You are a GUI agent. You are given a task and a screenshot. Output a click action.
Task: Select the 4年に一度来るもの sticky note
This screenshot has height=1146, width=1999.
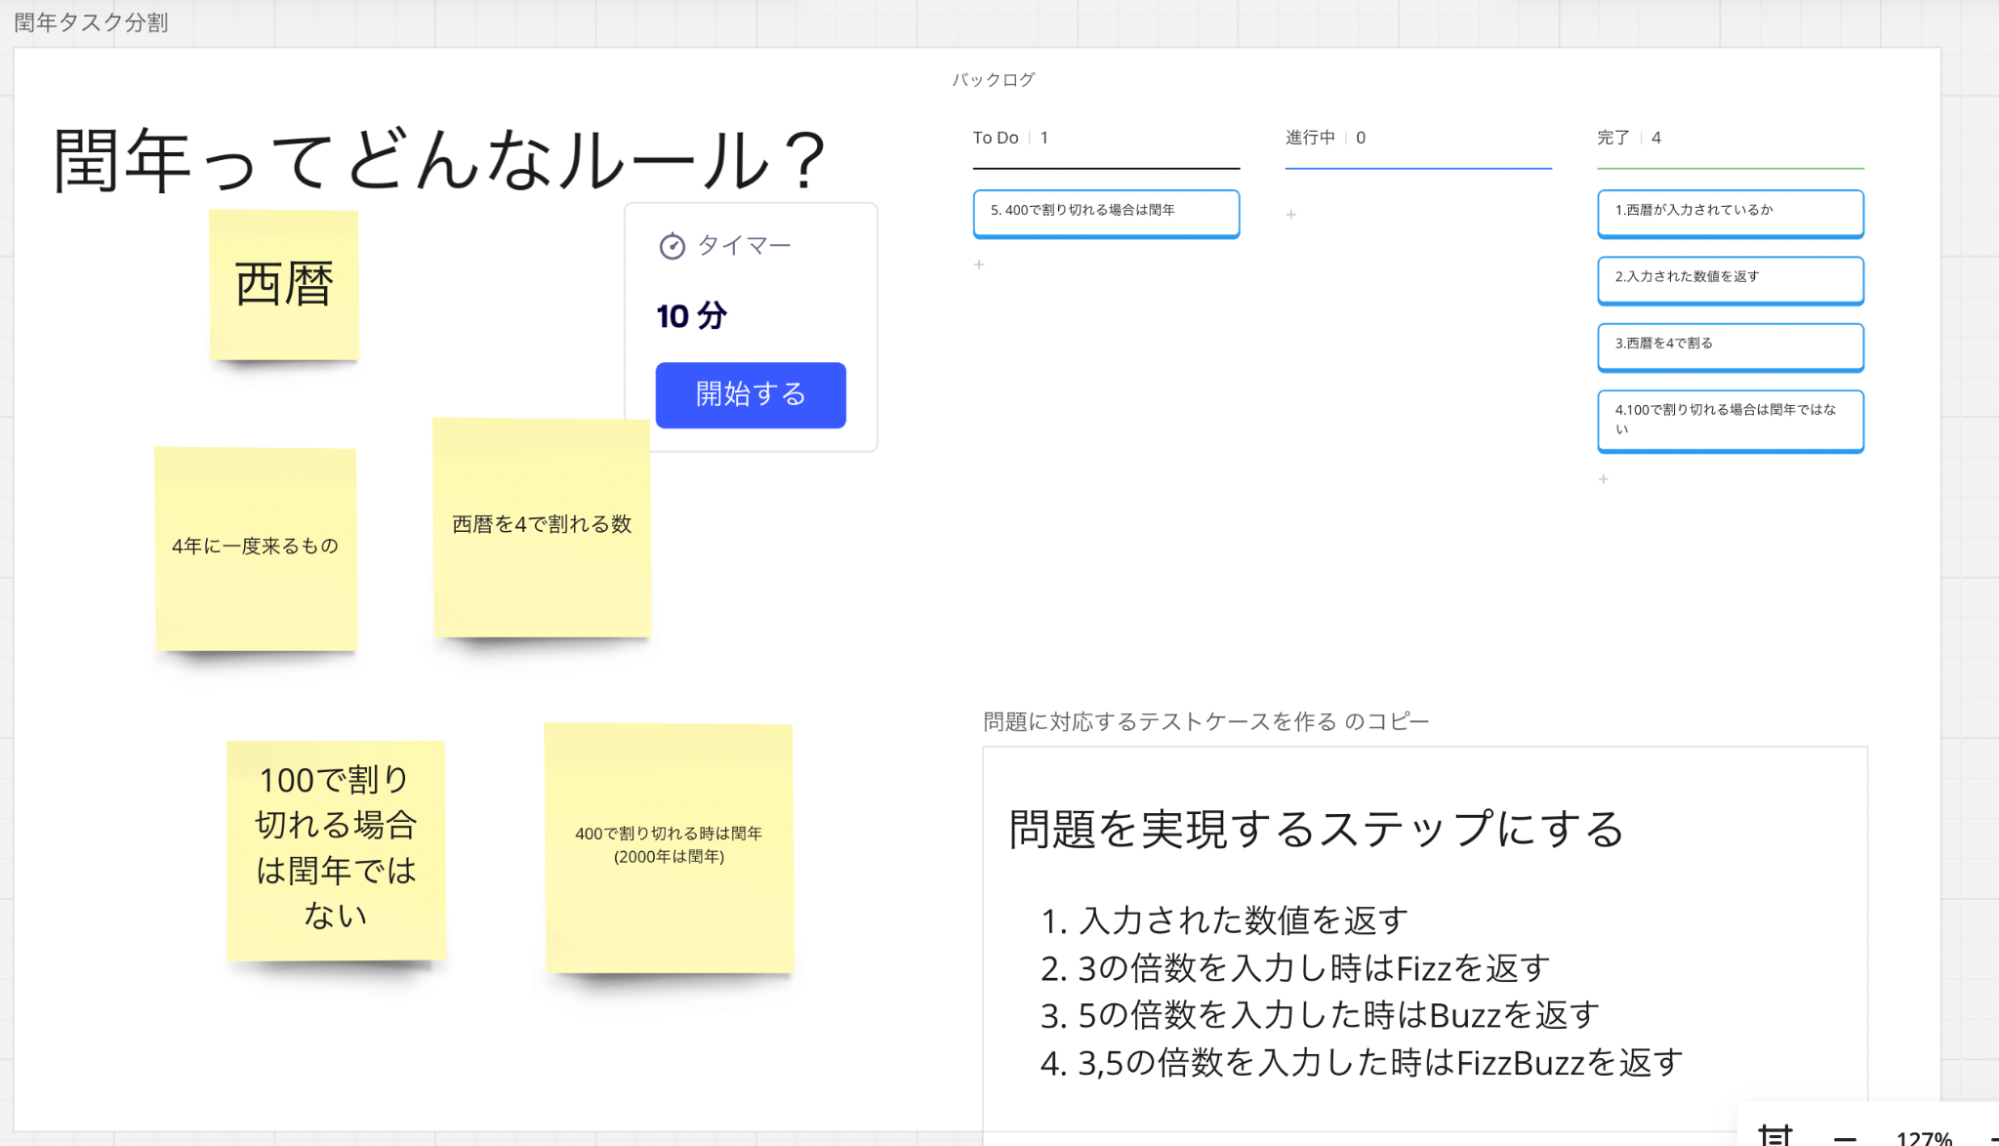pos(255,547)
